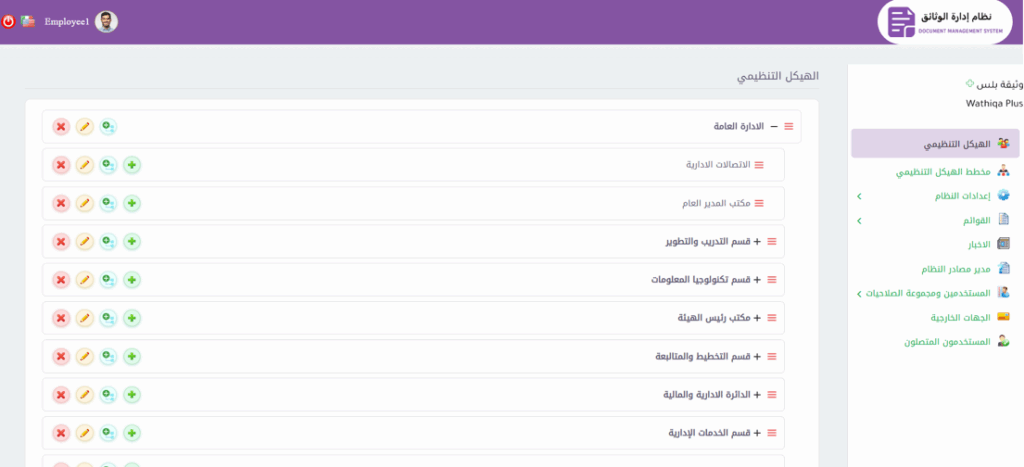Edit the مكتب رئيس الهيئة row
Viewport: 1024px width, 467px height.
(85, 318)
